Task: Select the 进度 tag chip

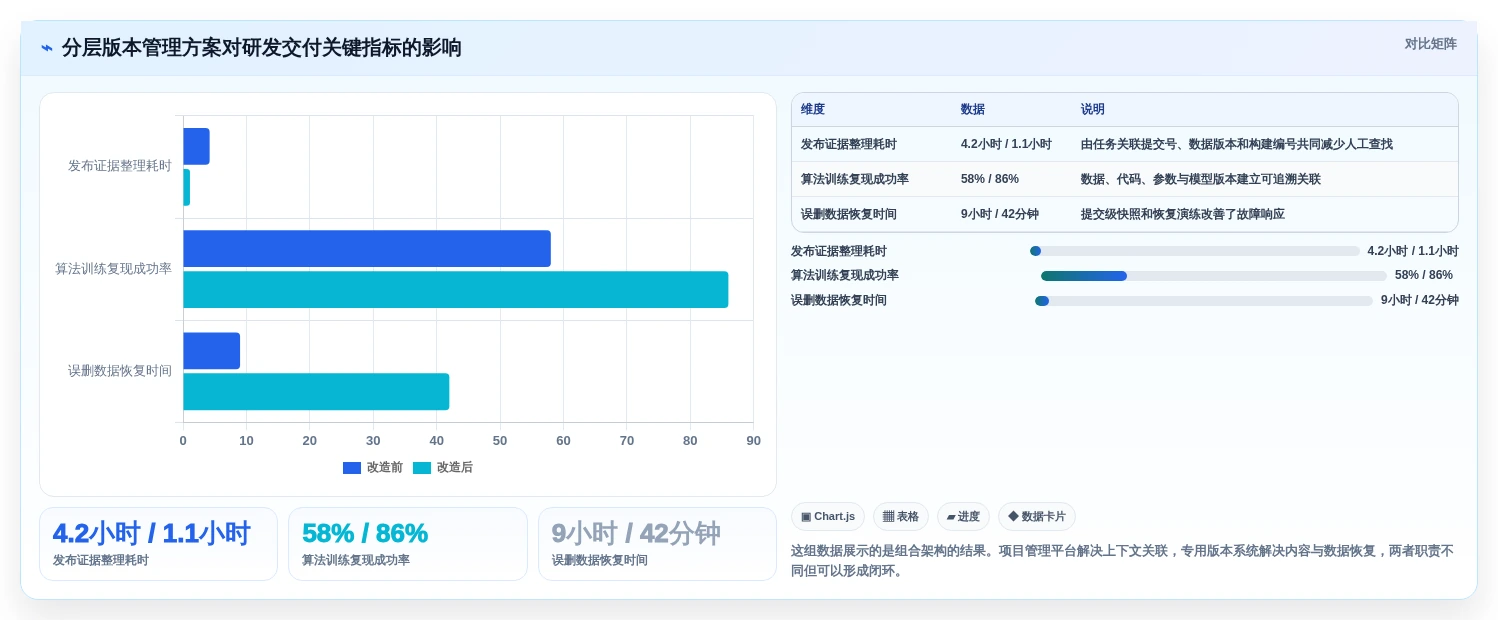Action: pos(963,517)
